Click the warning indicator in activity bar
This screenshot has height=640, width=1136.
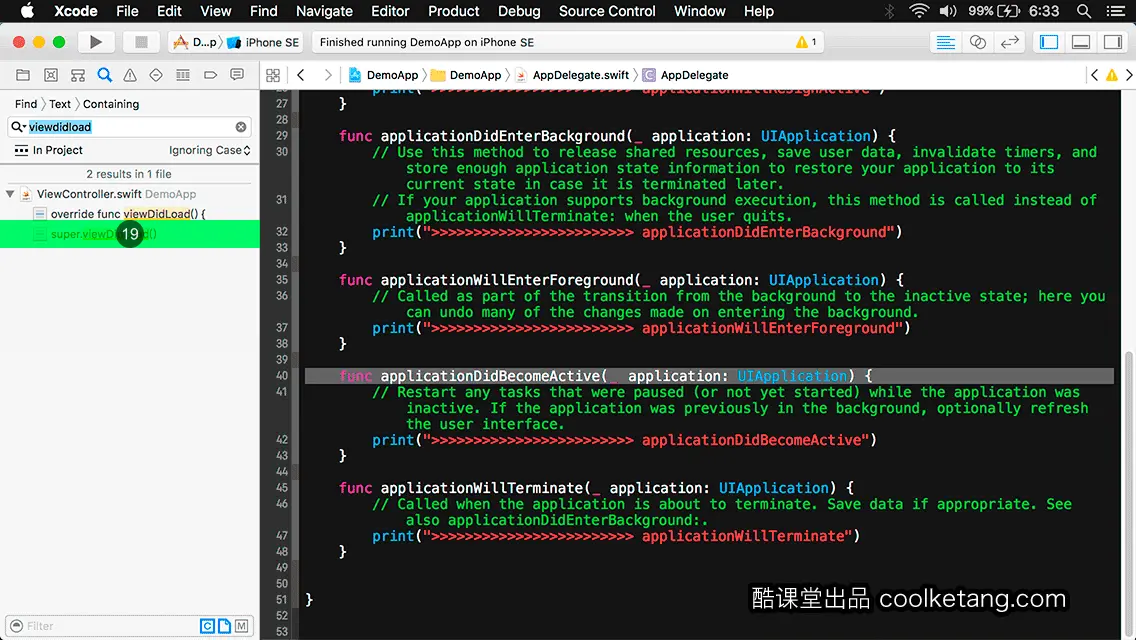pyautogui.click(x=806, y=42)
